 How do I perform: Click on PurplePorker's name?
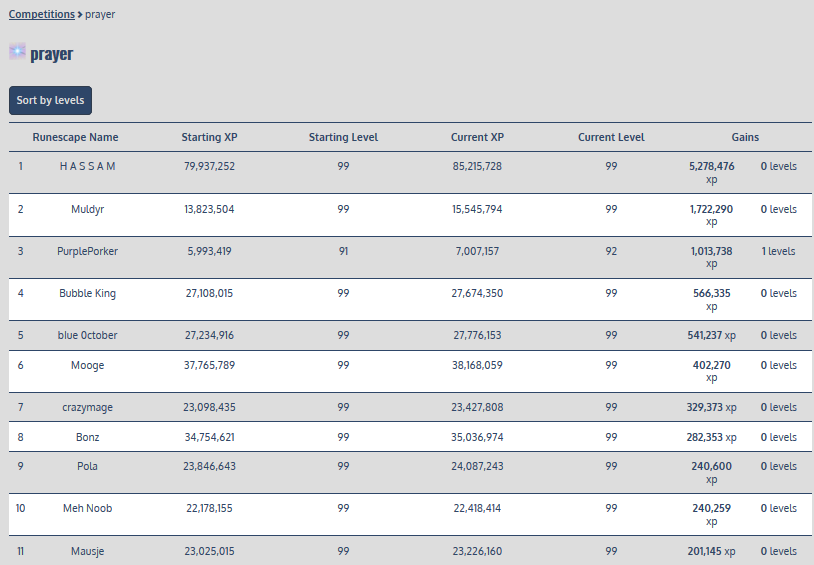(x=88, y=251)
